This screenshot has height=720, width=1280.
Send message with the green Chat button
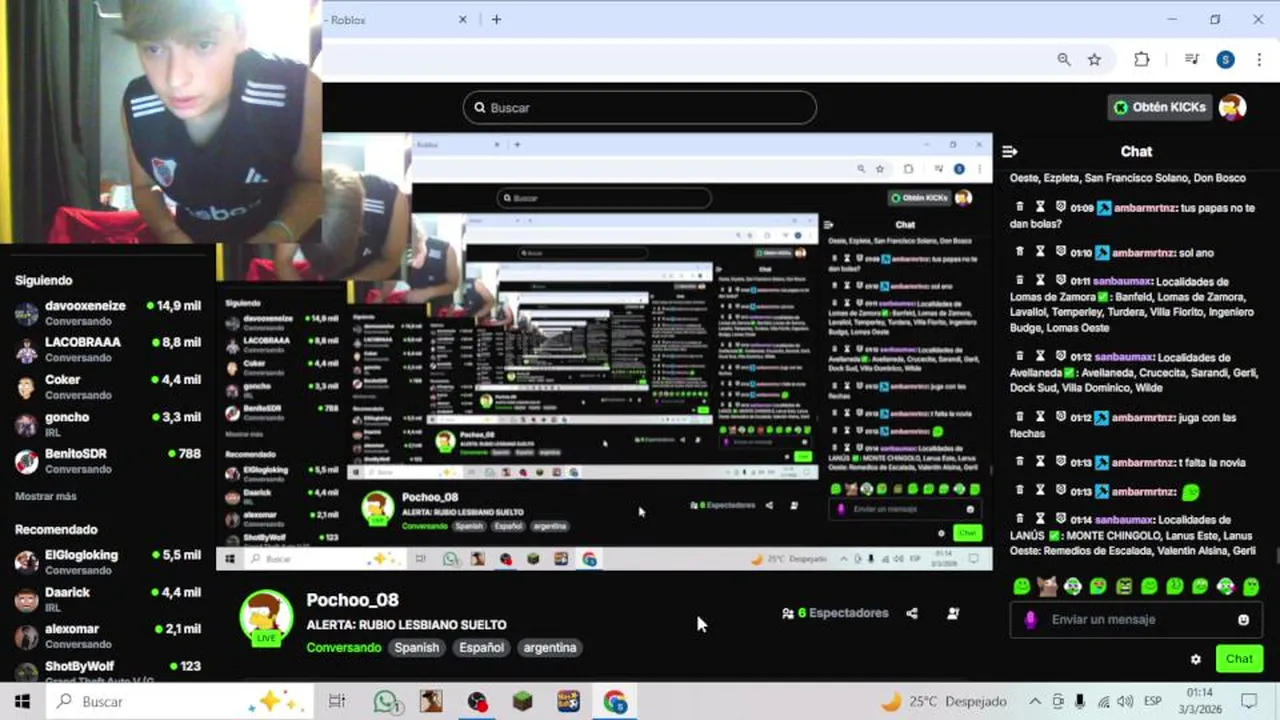tap(1239, 659)
